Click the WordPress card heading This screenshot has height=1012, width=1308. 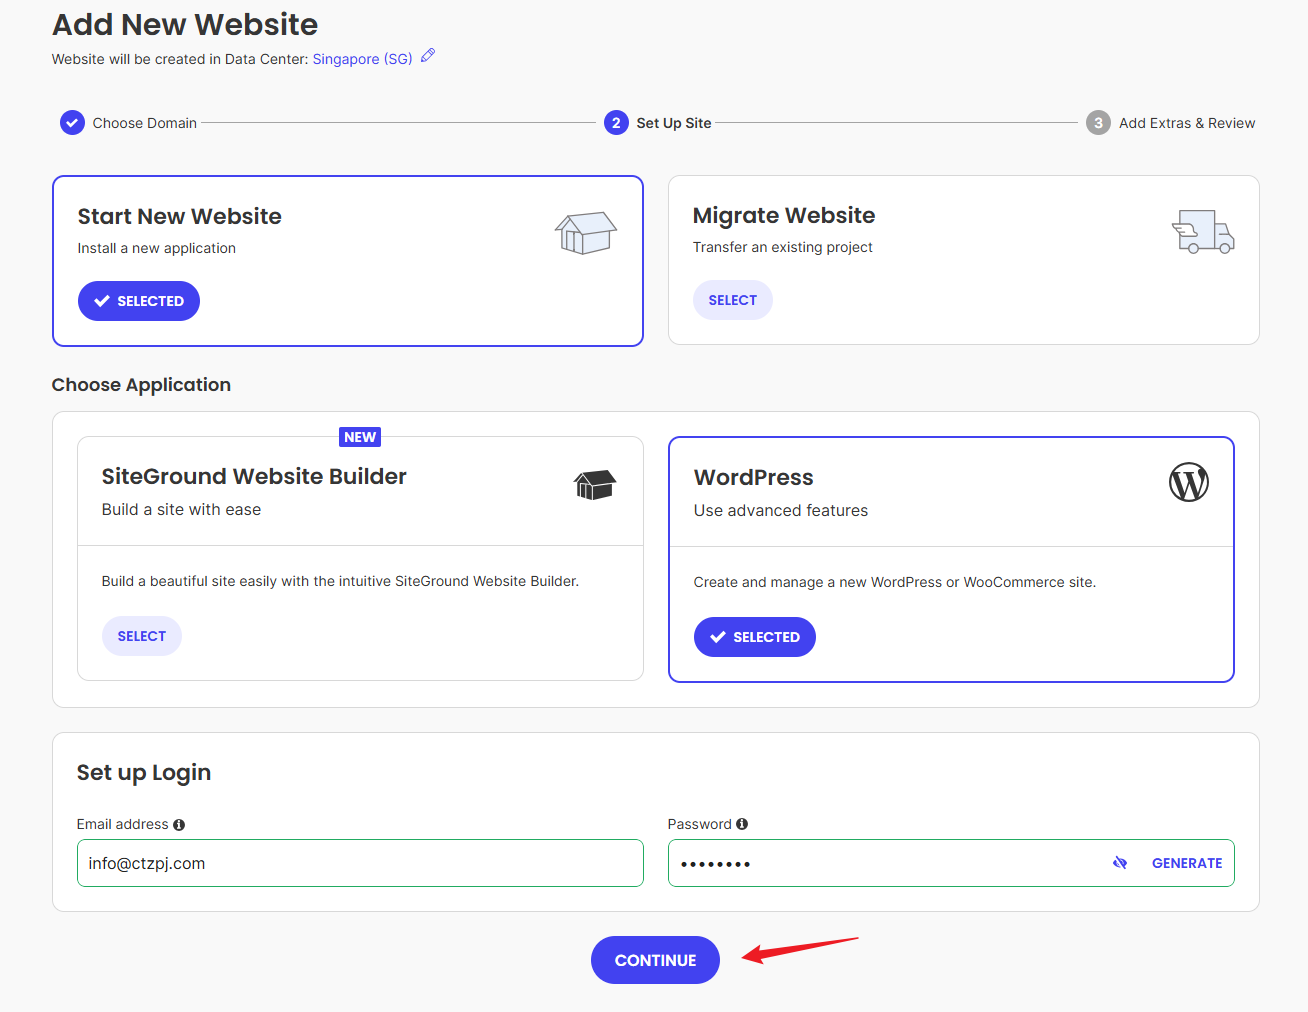754,478
